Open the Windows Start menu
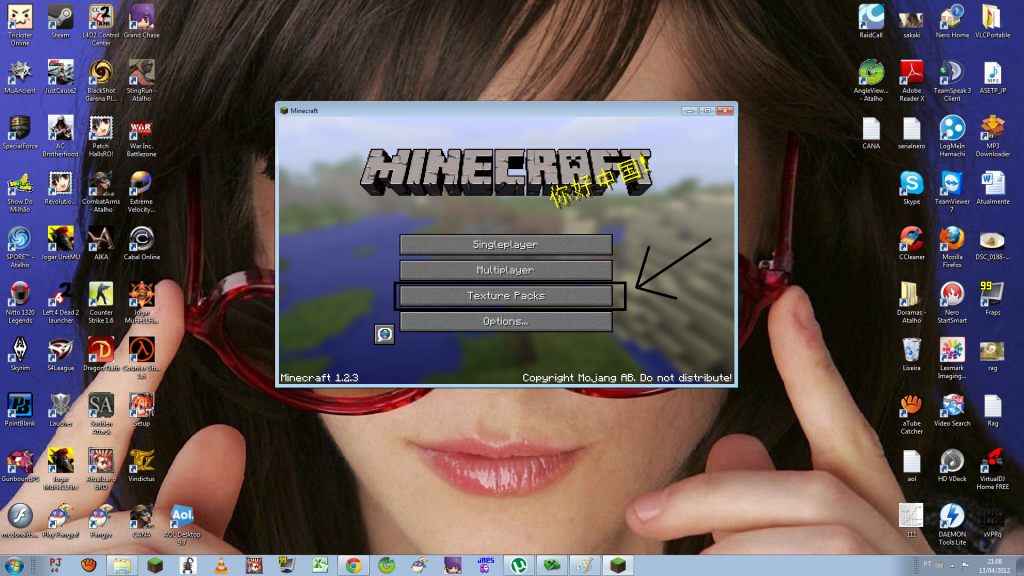Viewport: 1024px width, 576px height. pos(14,565)
